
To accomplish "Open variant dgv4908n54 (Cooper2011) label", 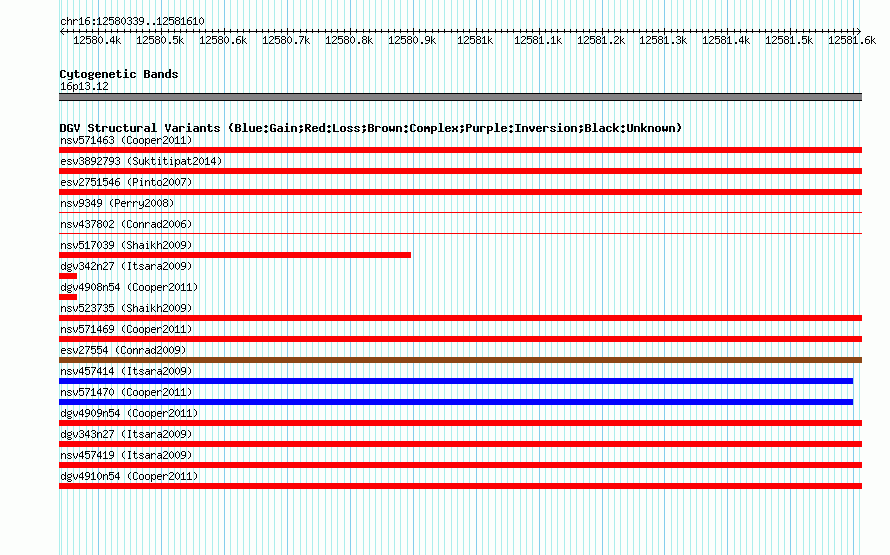I will click(129, 287).
